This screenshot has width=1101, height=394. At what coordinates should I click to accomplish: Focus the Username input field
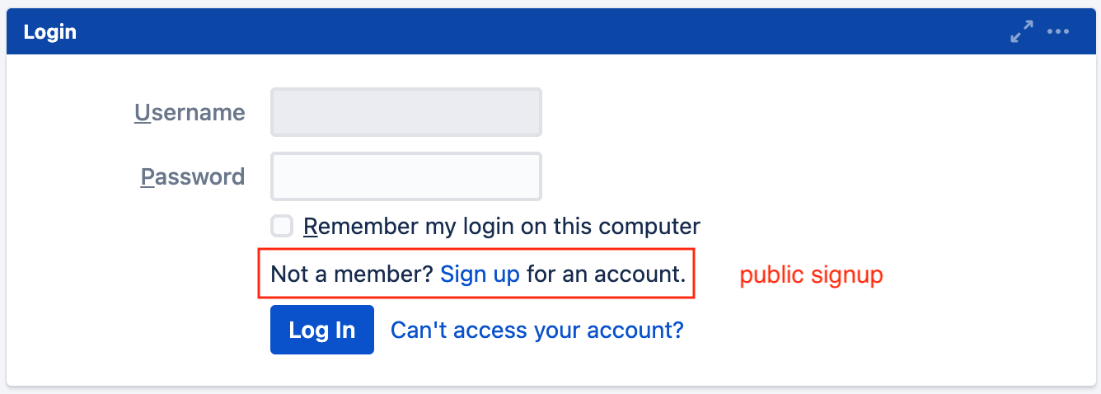pyautogui.click(x=406, y=112)
